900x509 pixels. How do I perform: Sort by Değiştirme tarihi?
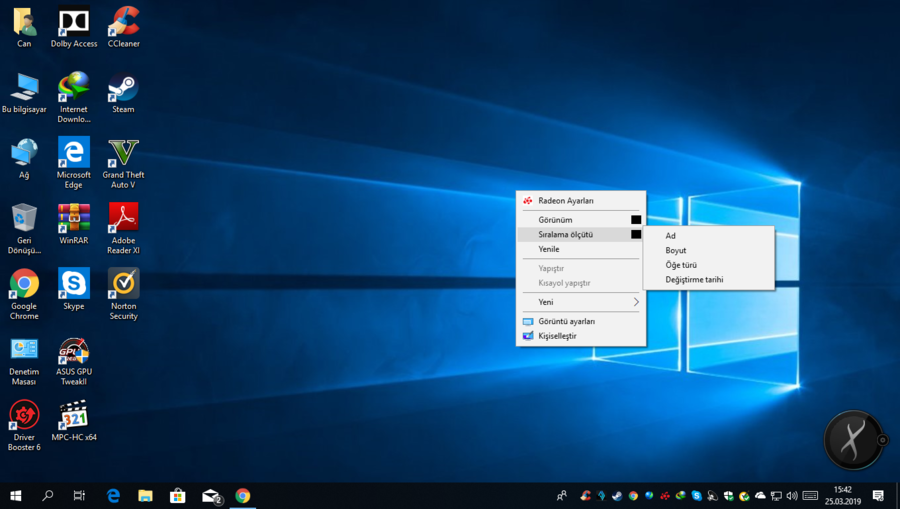tap(694, 280)
